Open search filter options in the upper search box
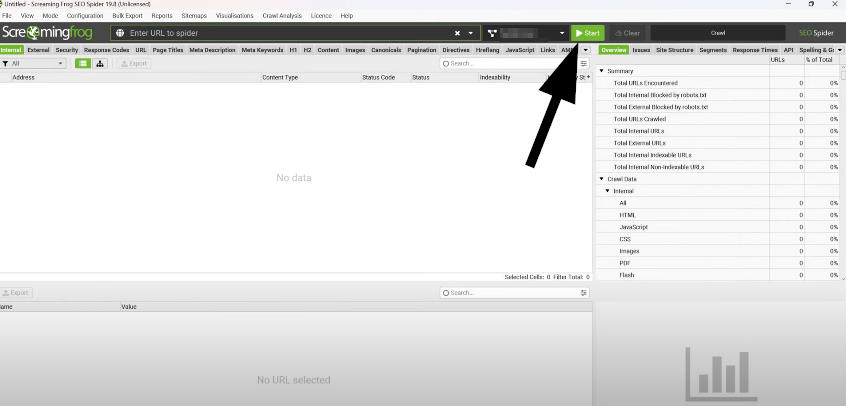 tap(583, 64)
